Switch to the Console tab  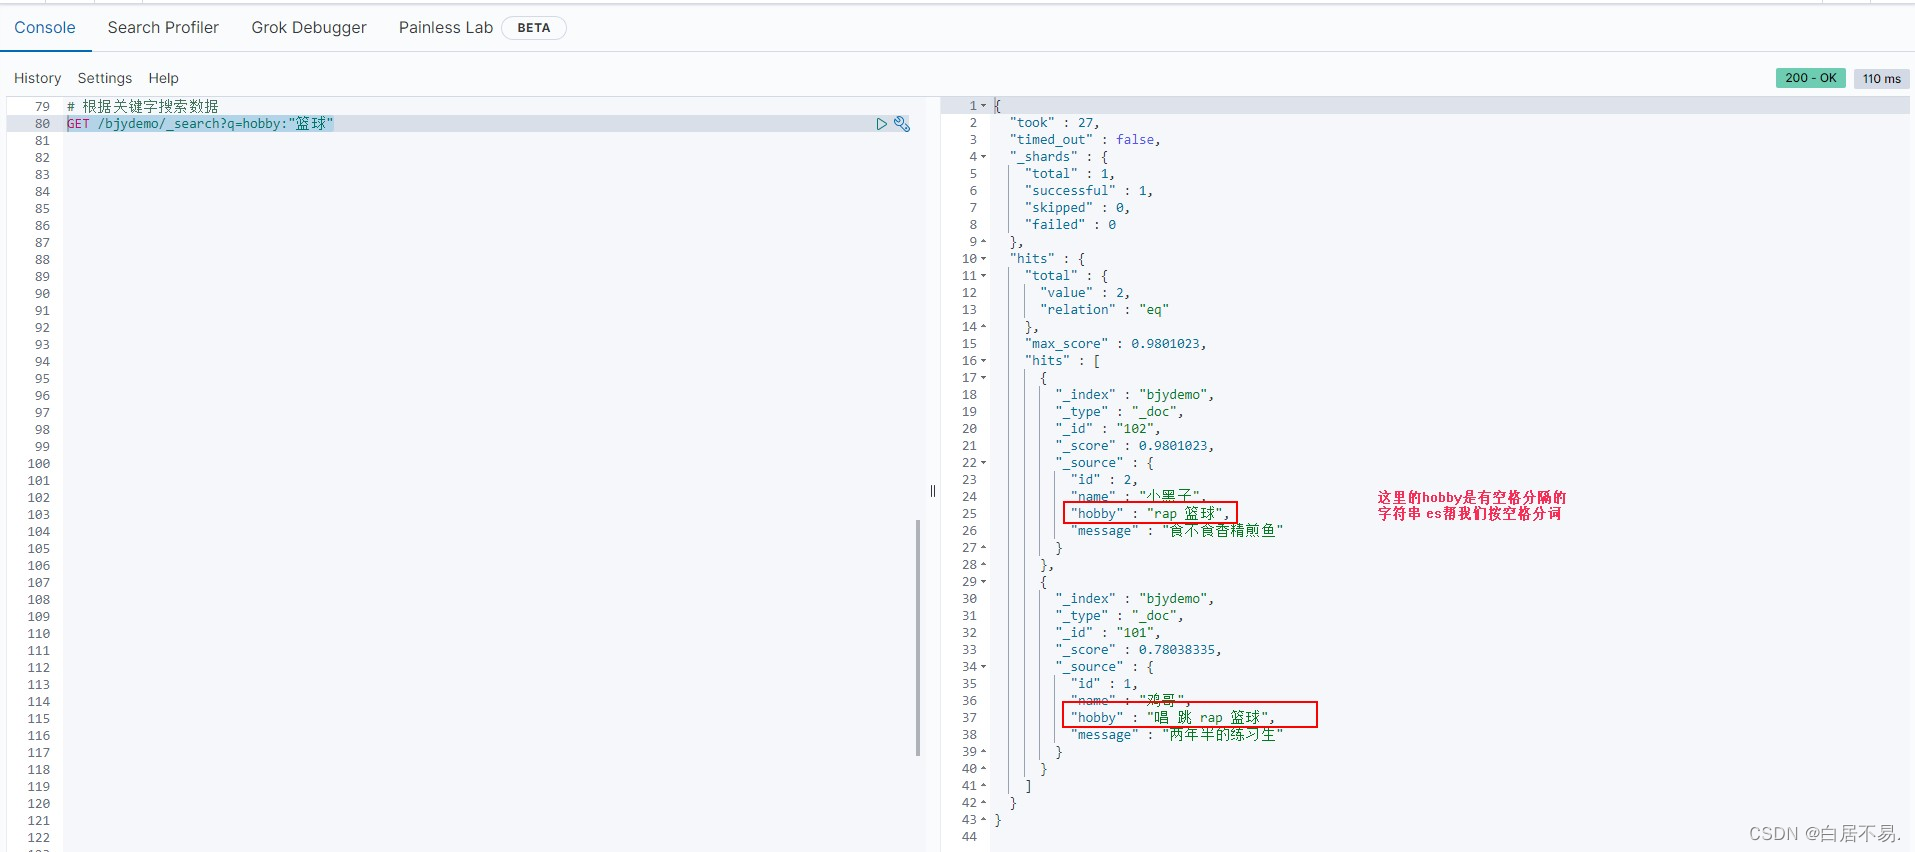[x=45, y=27]
